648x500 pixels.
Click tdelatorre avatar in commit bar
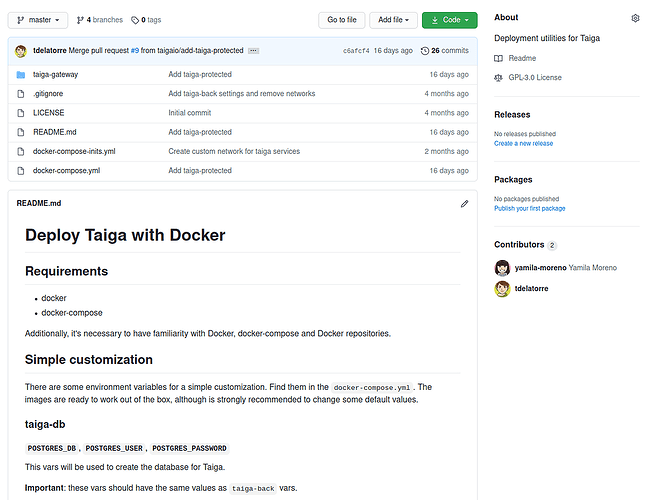click(x=21, y=51)
